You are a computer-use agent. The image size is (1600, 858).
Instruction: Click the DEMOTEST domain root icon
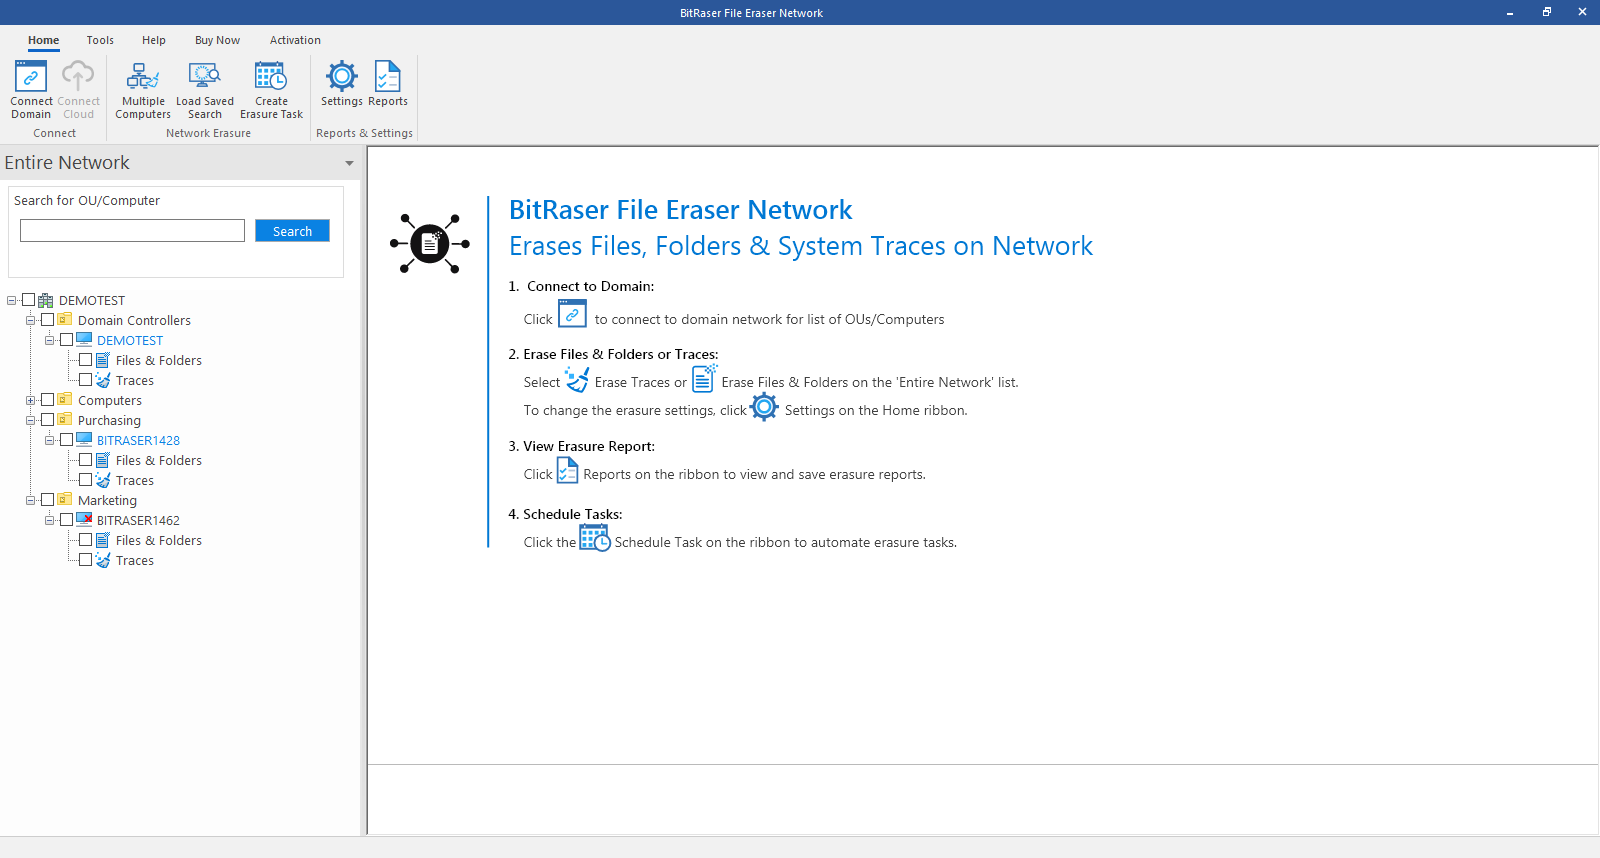pos(46,300)
